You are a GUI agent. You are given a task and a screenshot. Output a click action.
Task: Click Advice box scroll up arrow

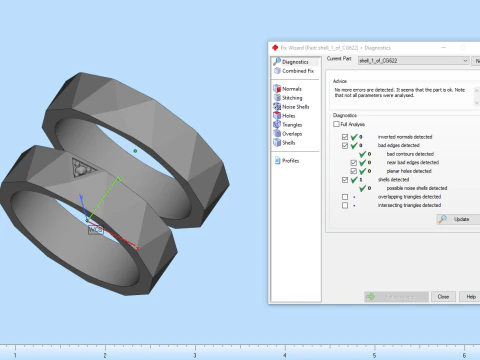(476, 90)
